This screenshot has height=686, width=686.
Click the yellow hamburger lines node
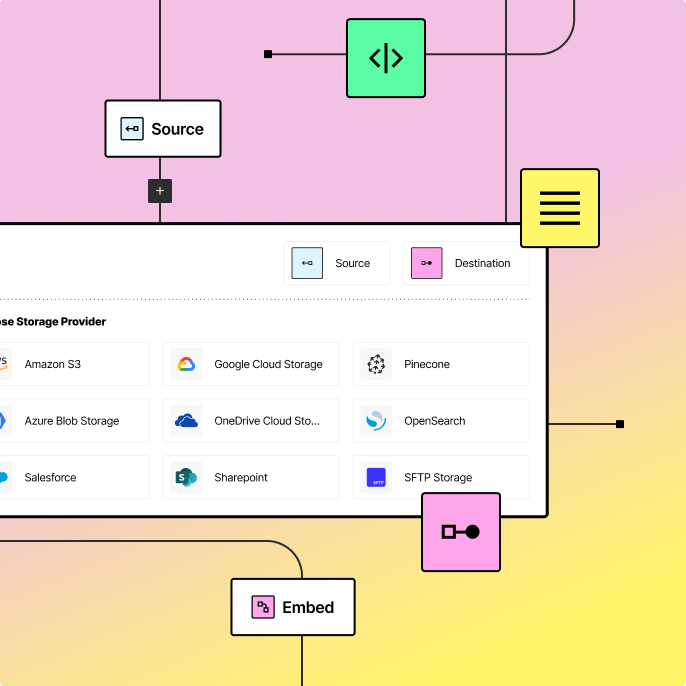point(559,208)
